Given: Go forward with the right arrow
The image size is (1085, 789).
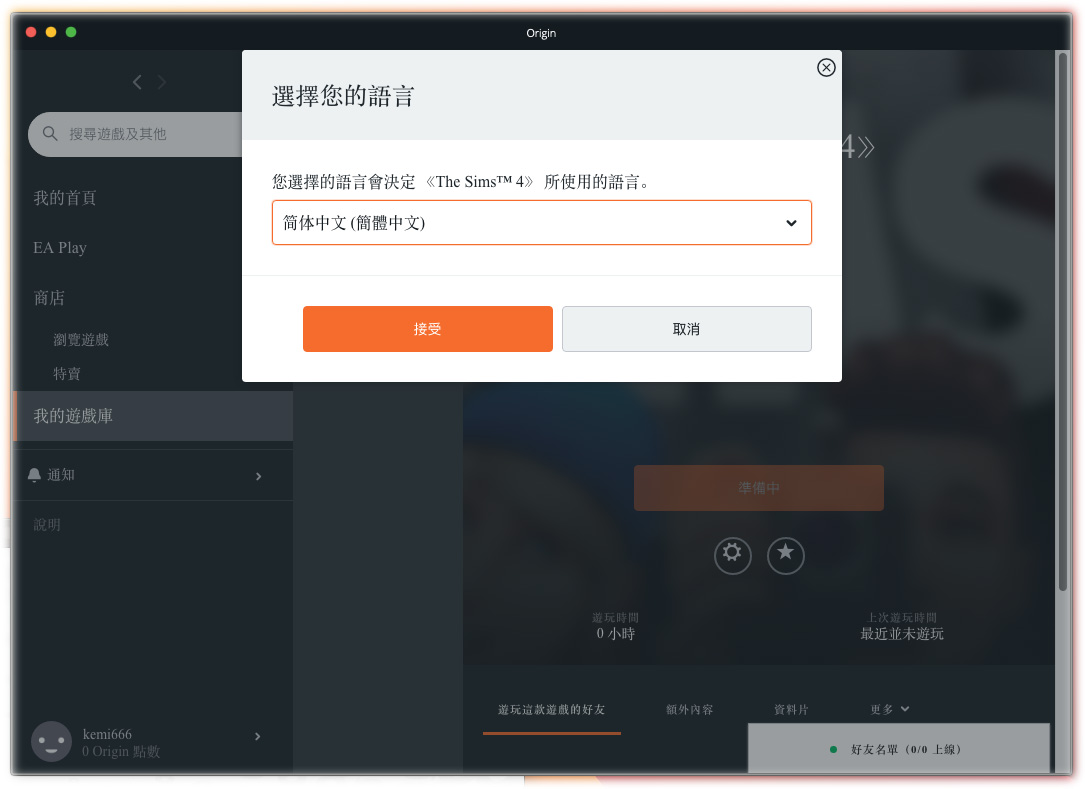Looking at the screenshot, I should tap(162, 82).
